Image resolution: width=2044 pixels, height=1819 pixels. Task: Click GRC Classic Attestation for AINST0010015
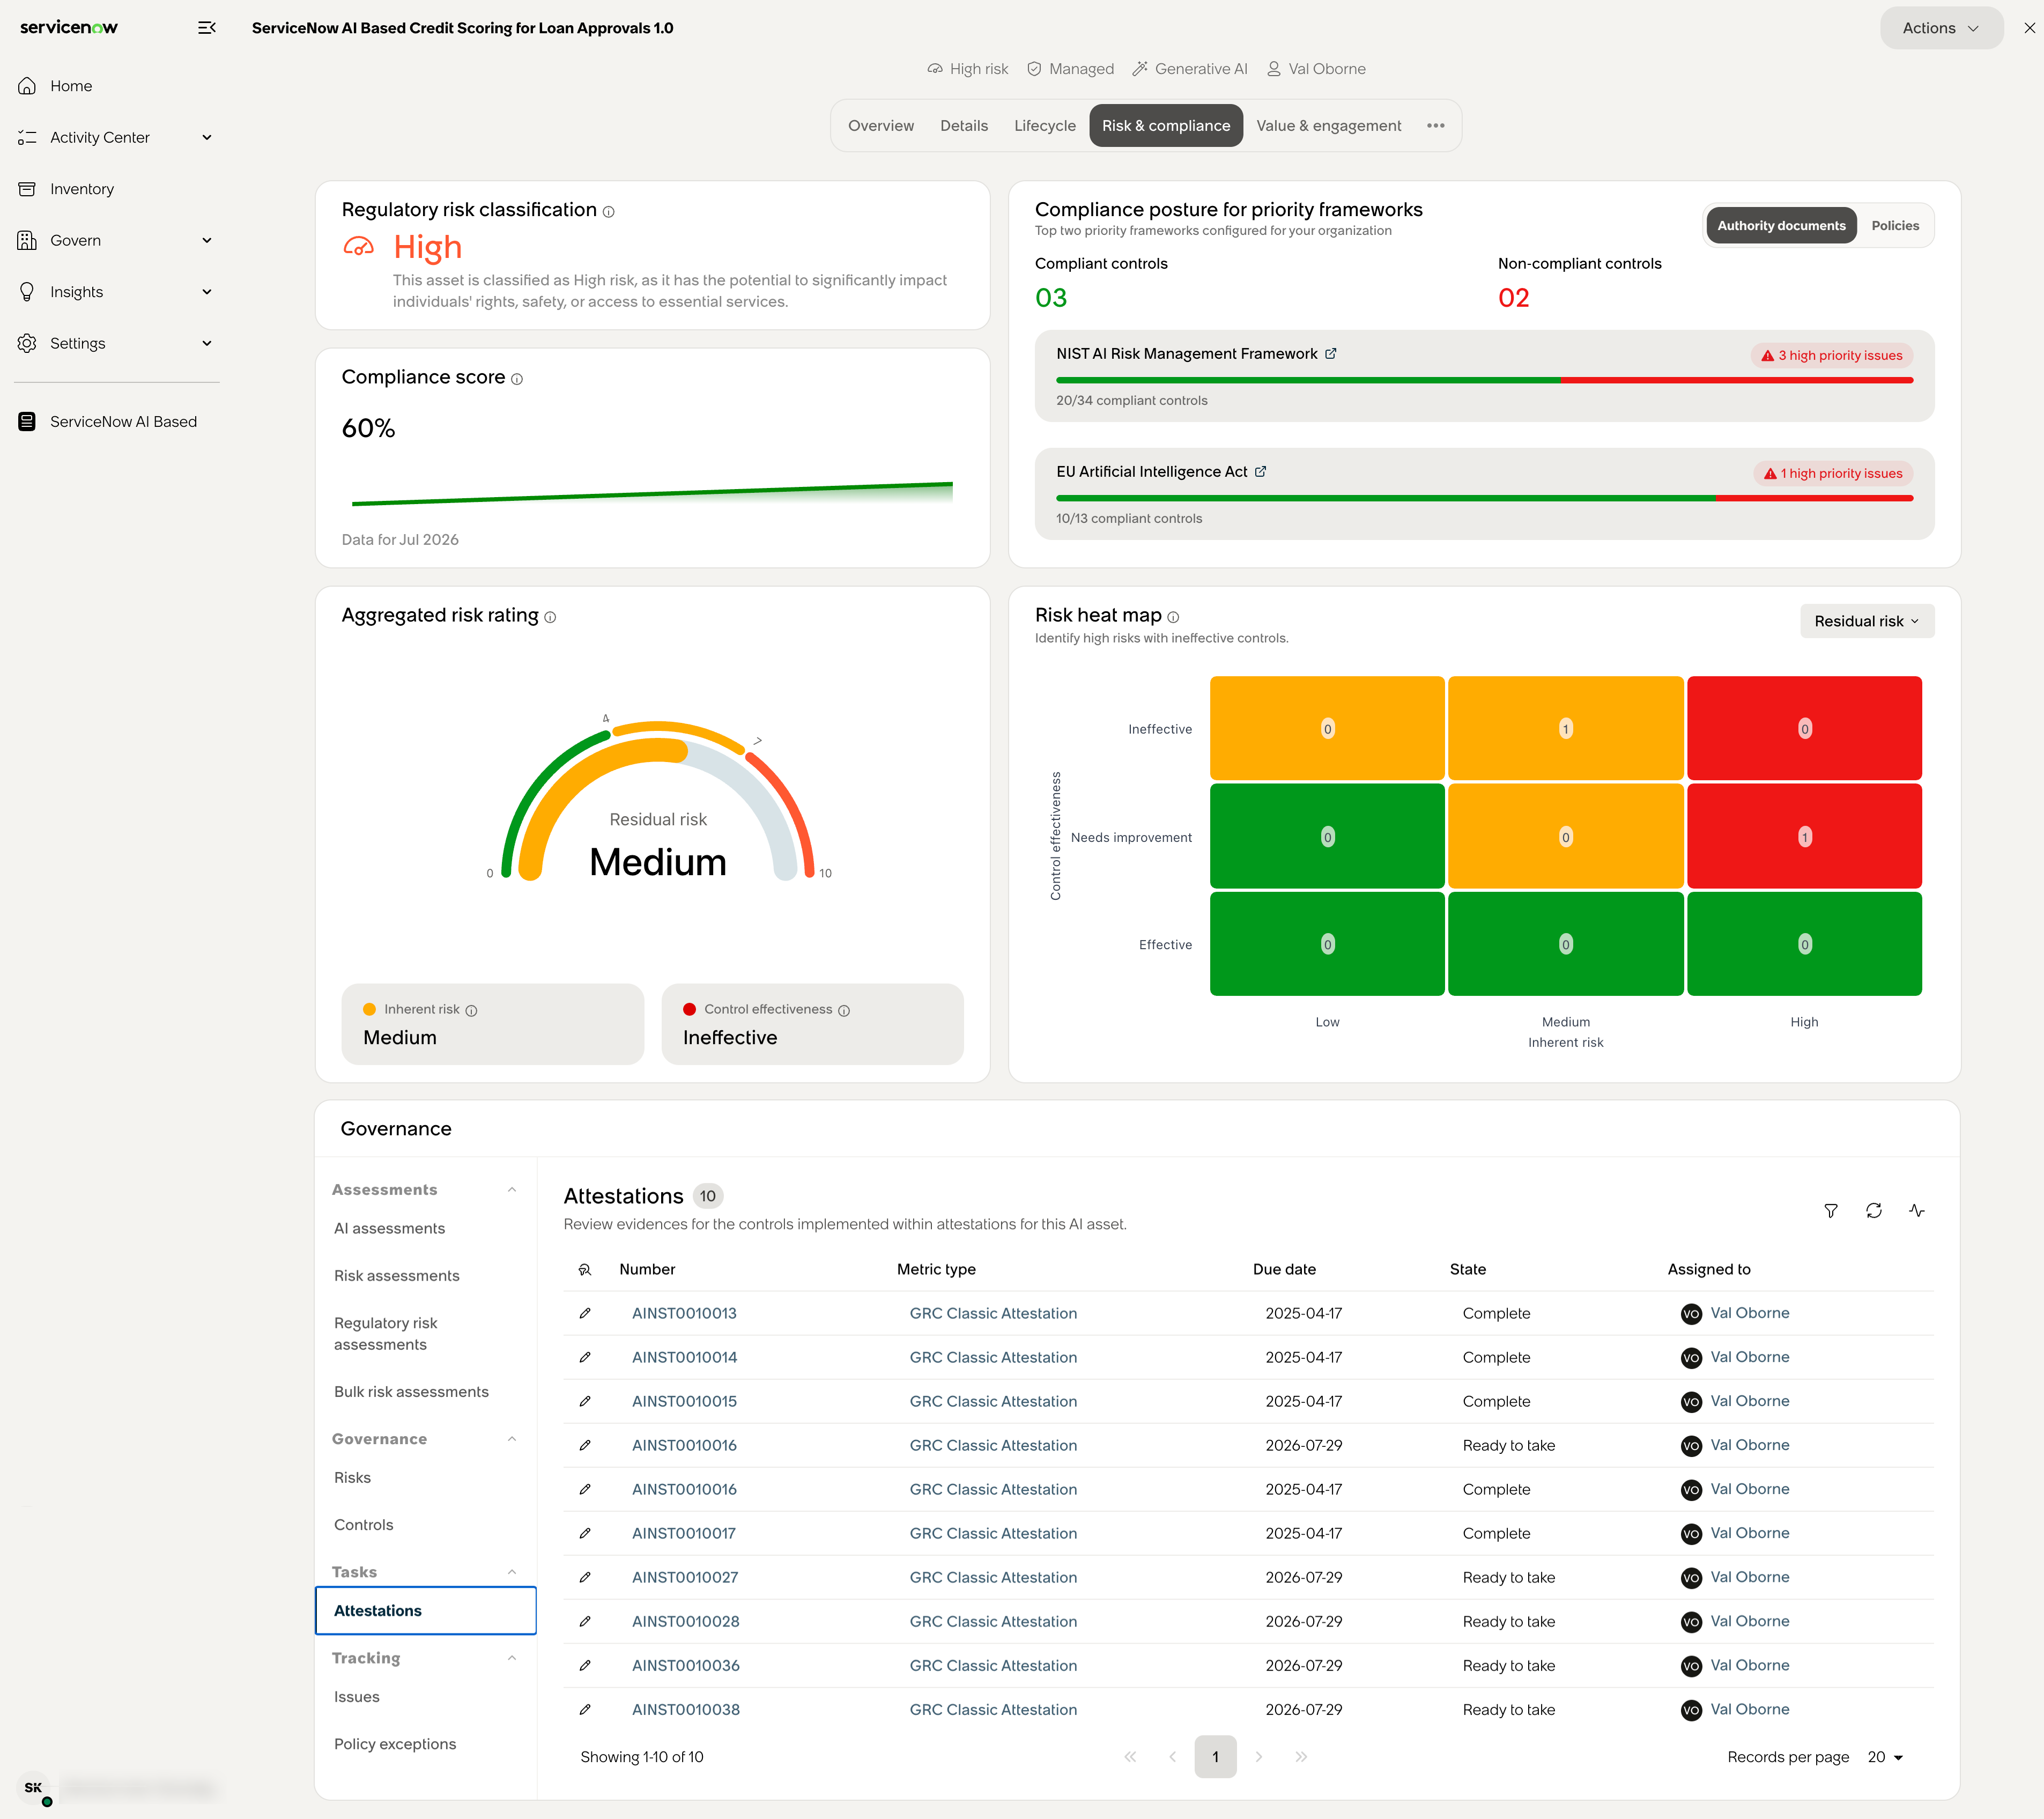tap(993, 1401)
